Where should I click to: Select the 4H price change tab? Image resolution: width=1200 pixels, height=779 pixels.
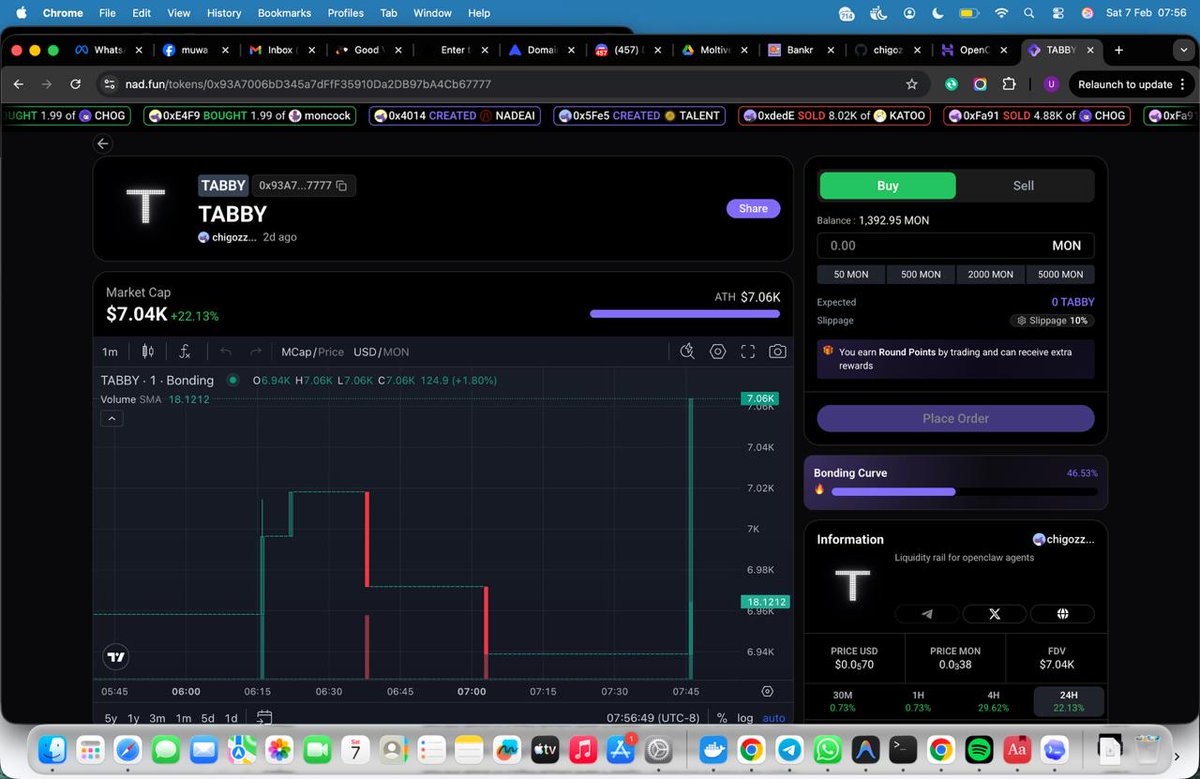(x=993, y=701)
